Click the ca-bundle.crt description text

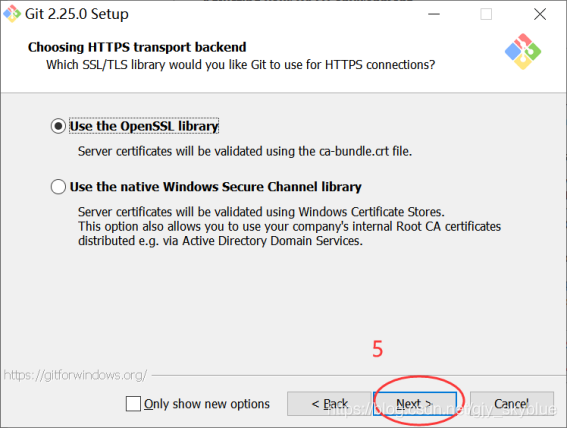click(245, 151)
